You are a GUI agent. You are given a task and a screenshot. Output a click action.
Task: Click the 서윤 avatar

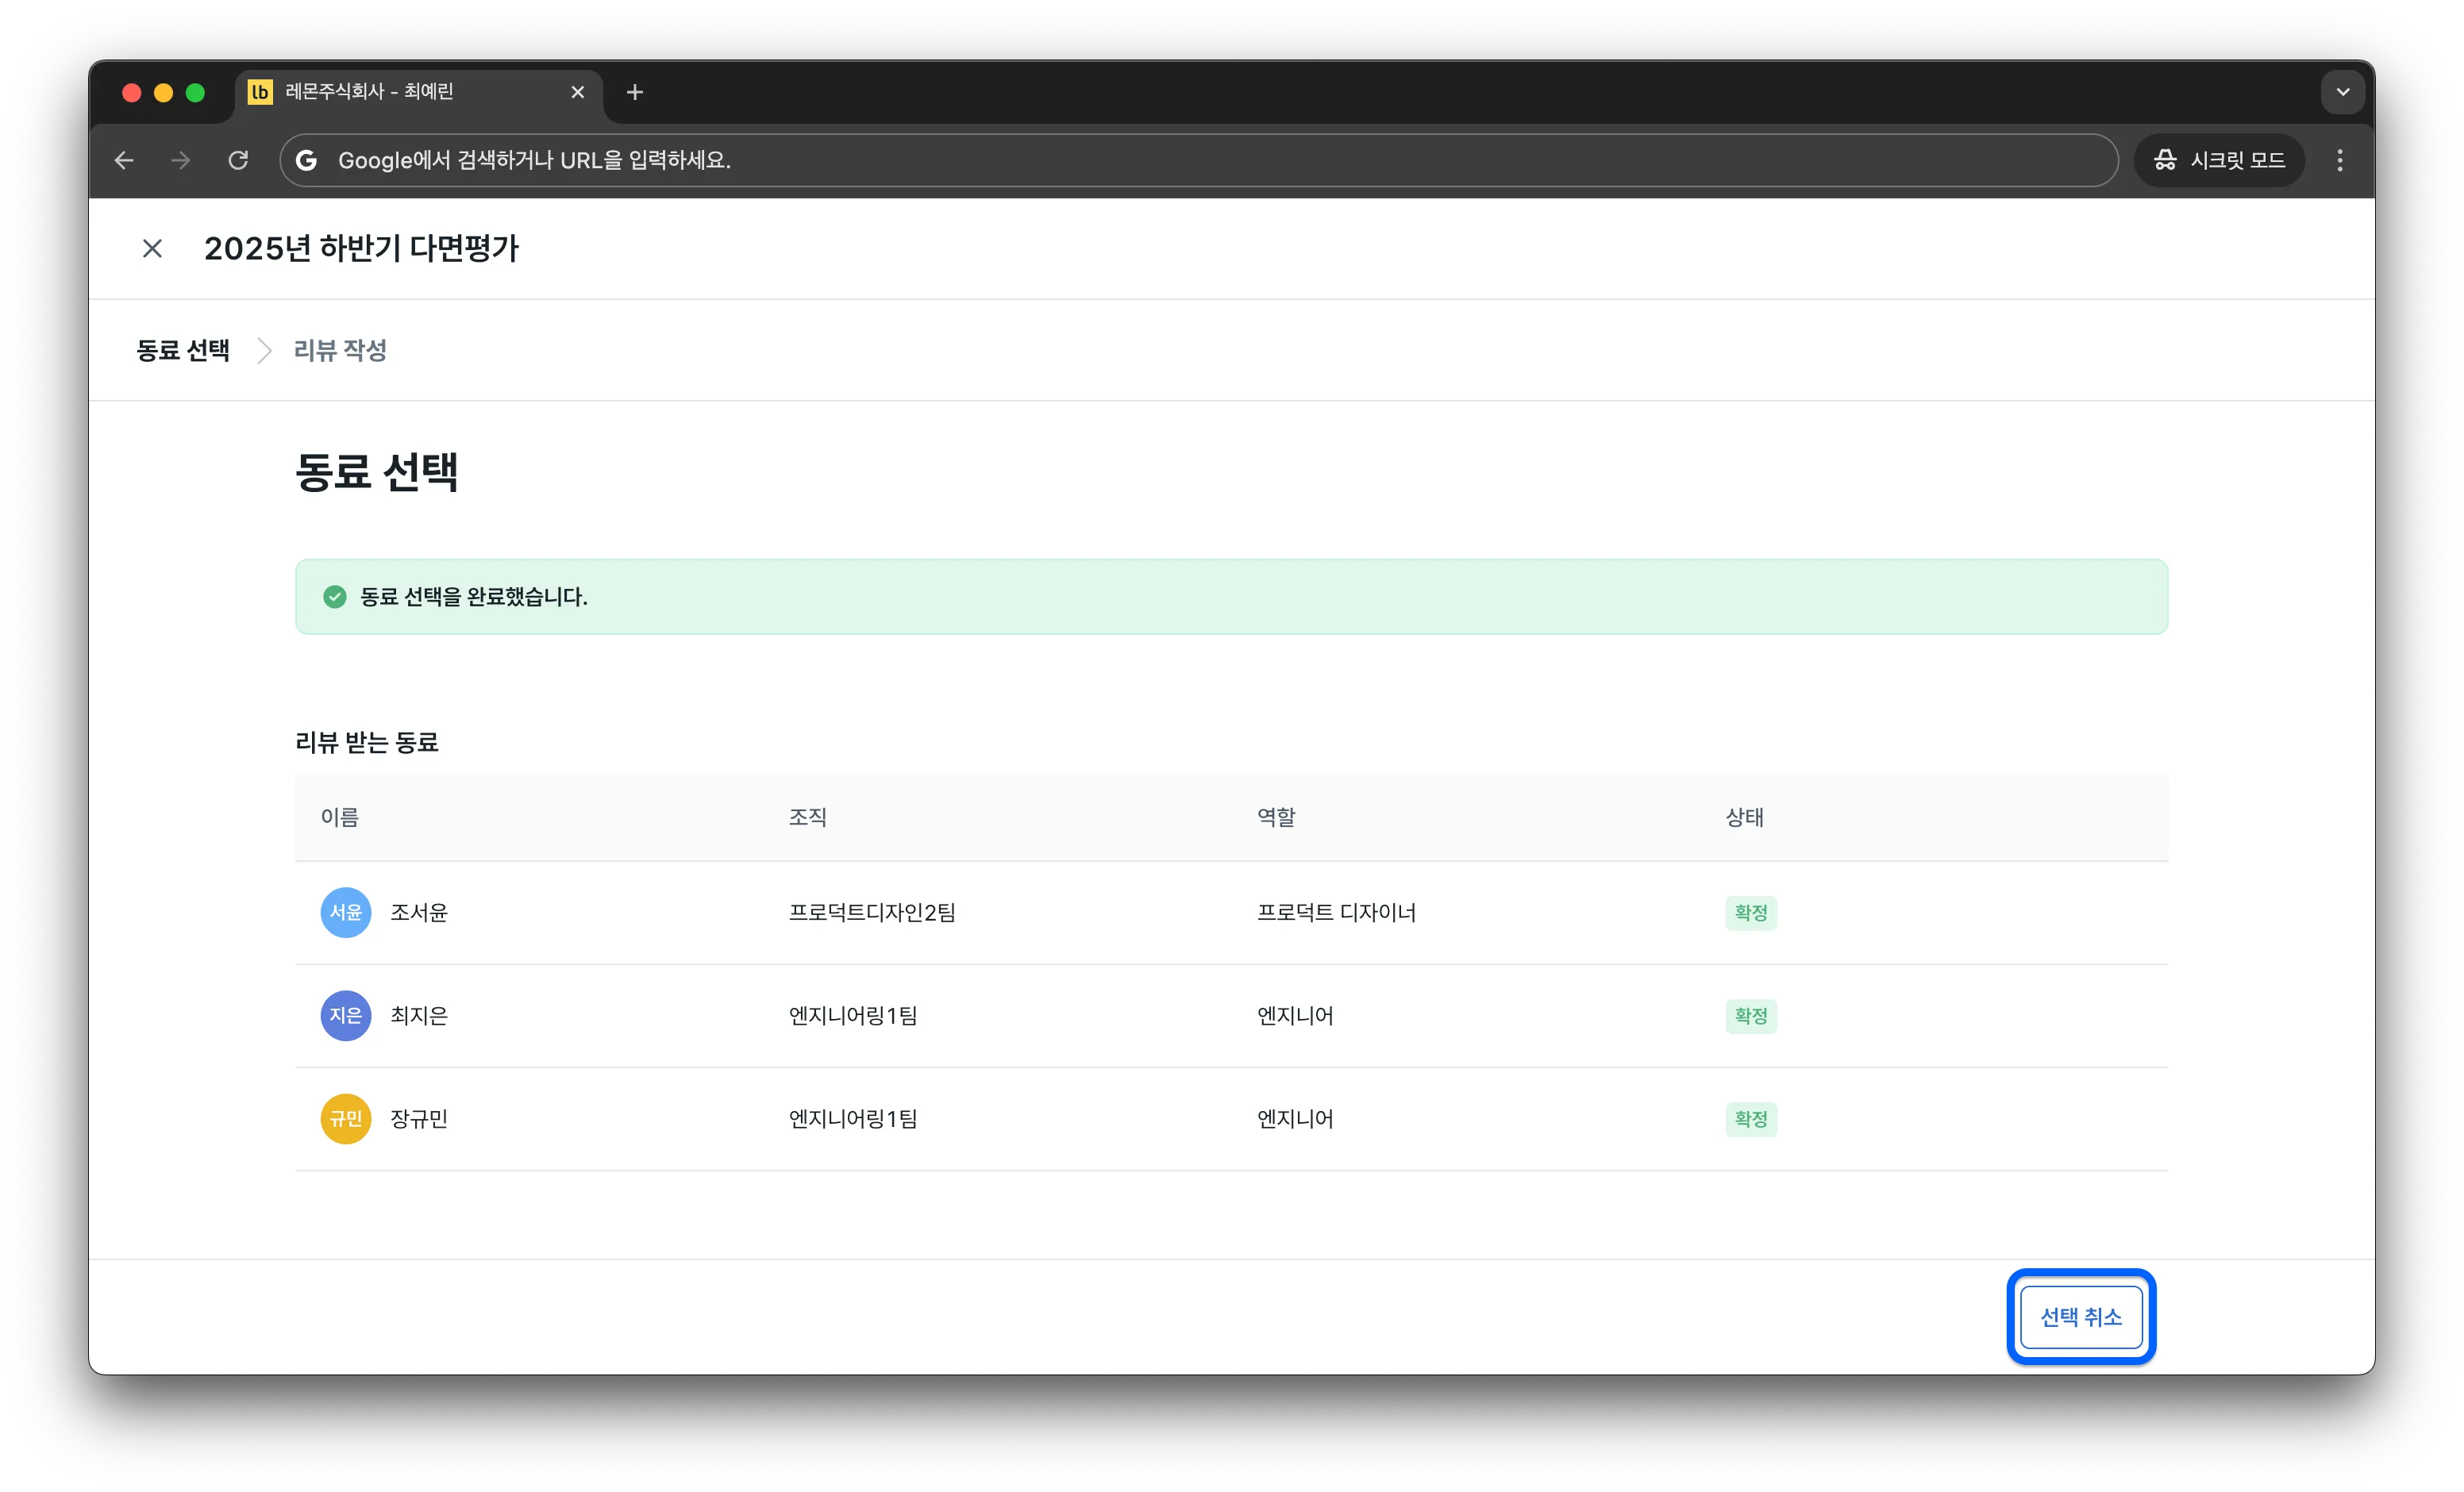coord(346,912)
